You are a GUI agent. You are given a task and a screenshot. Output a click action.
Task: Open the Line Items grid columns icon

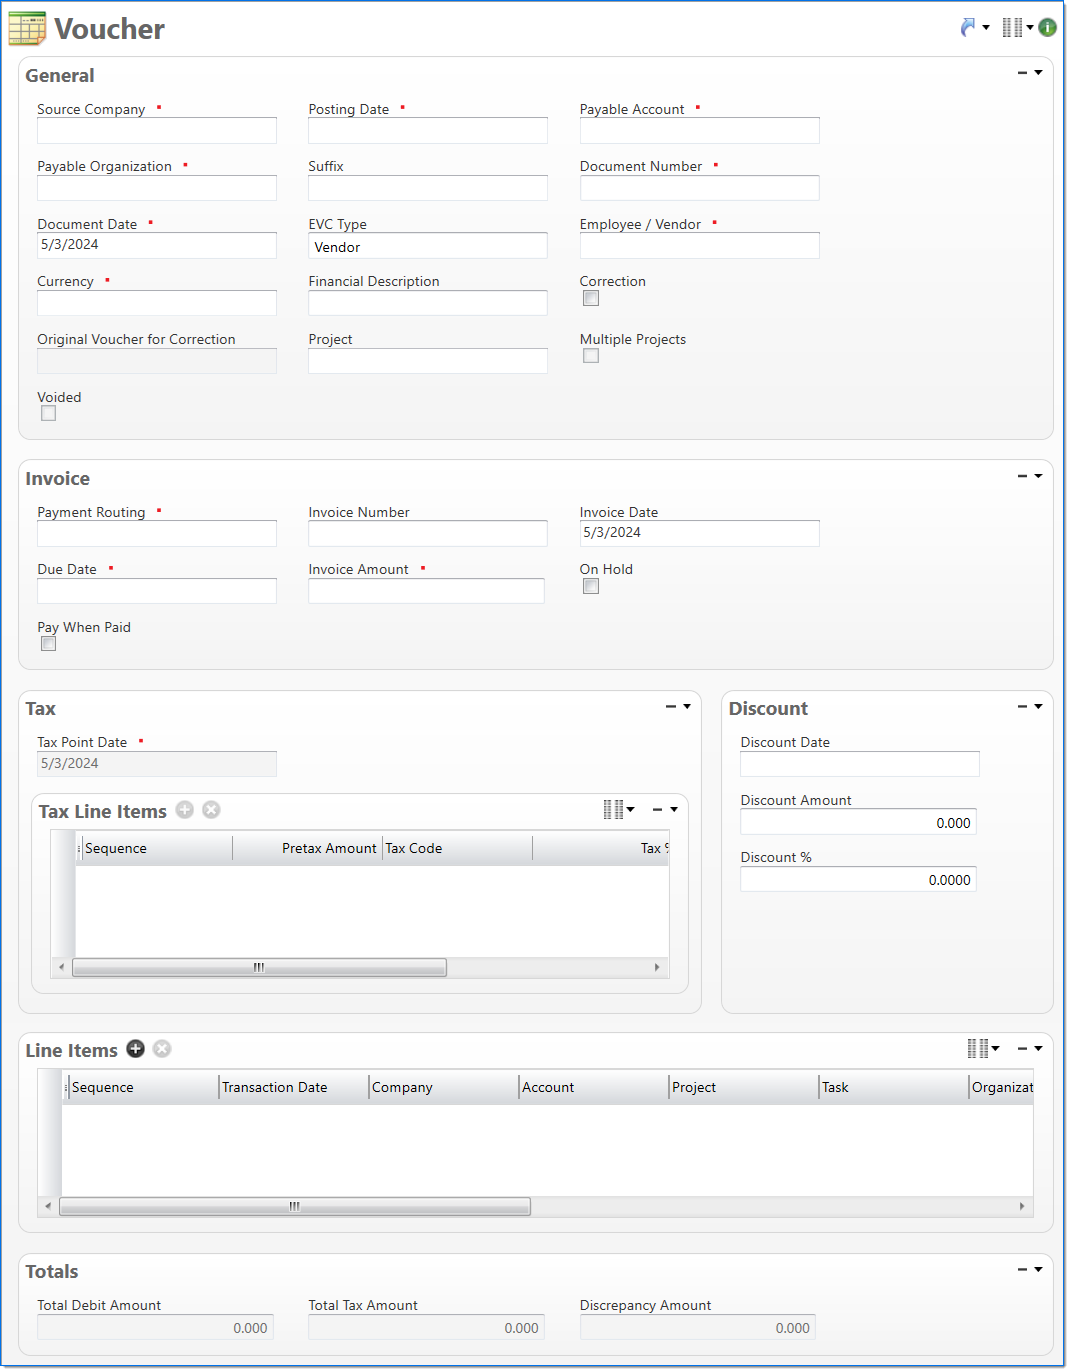pyautogui.click(x=978, y=1048)
